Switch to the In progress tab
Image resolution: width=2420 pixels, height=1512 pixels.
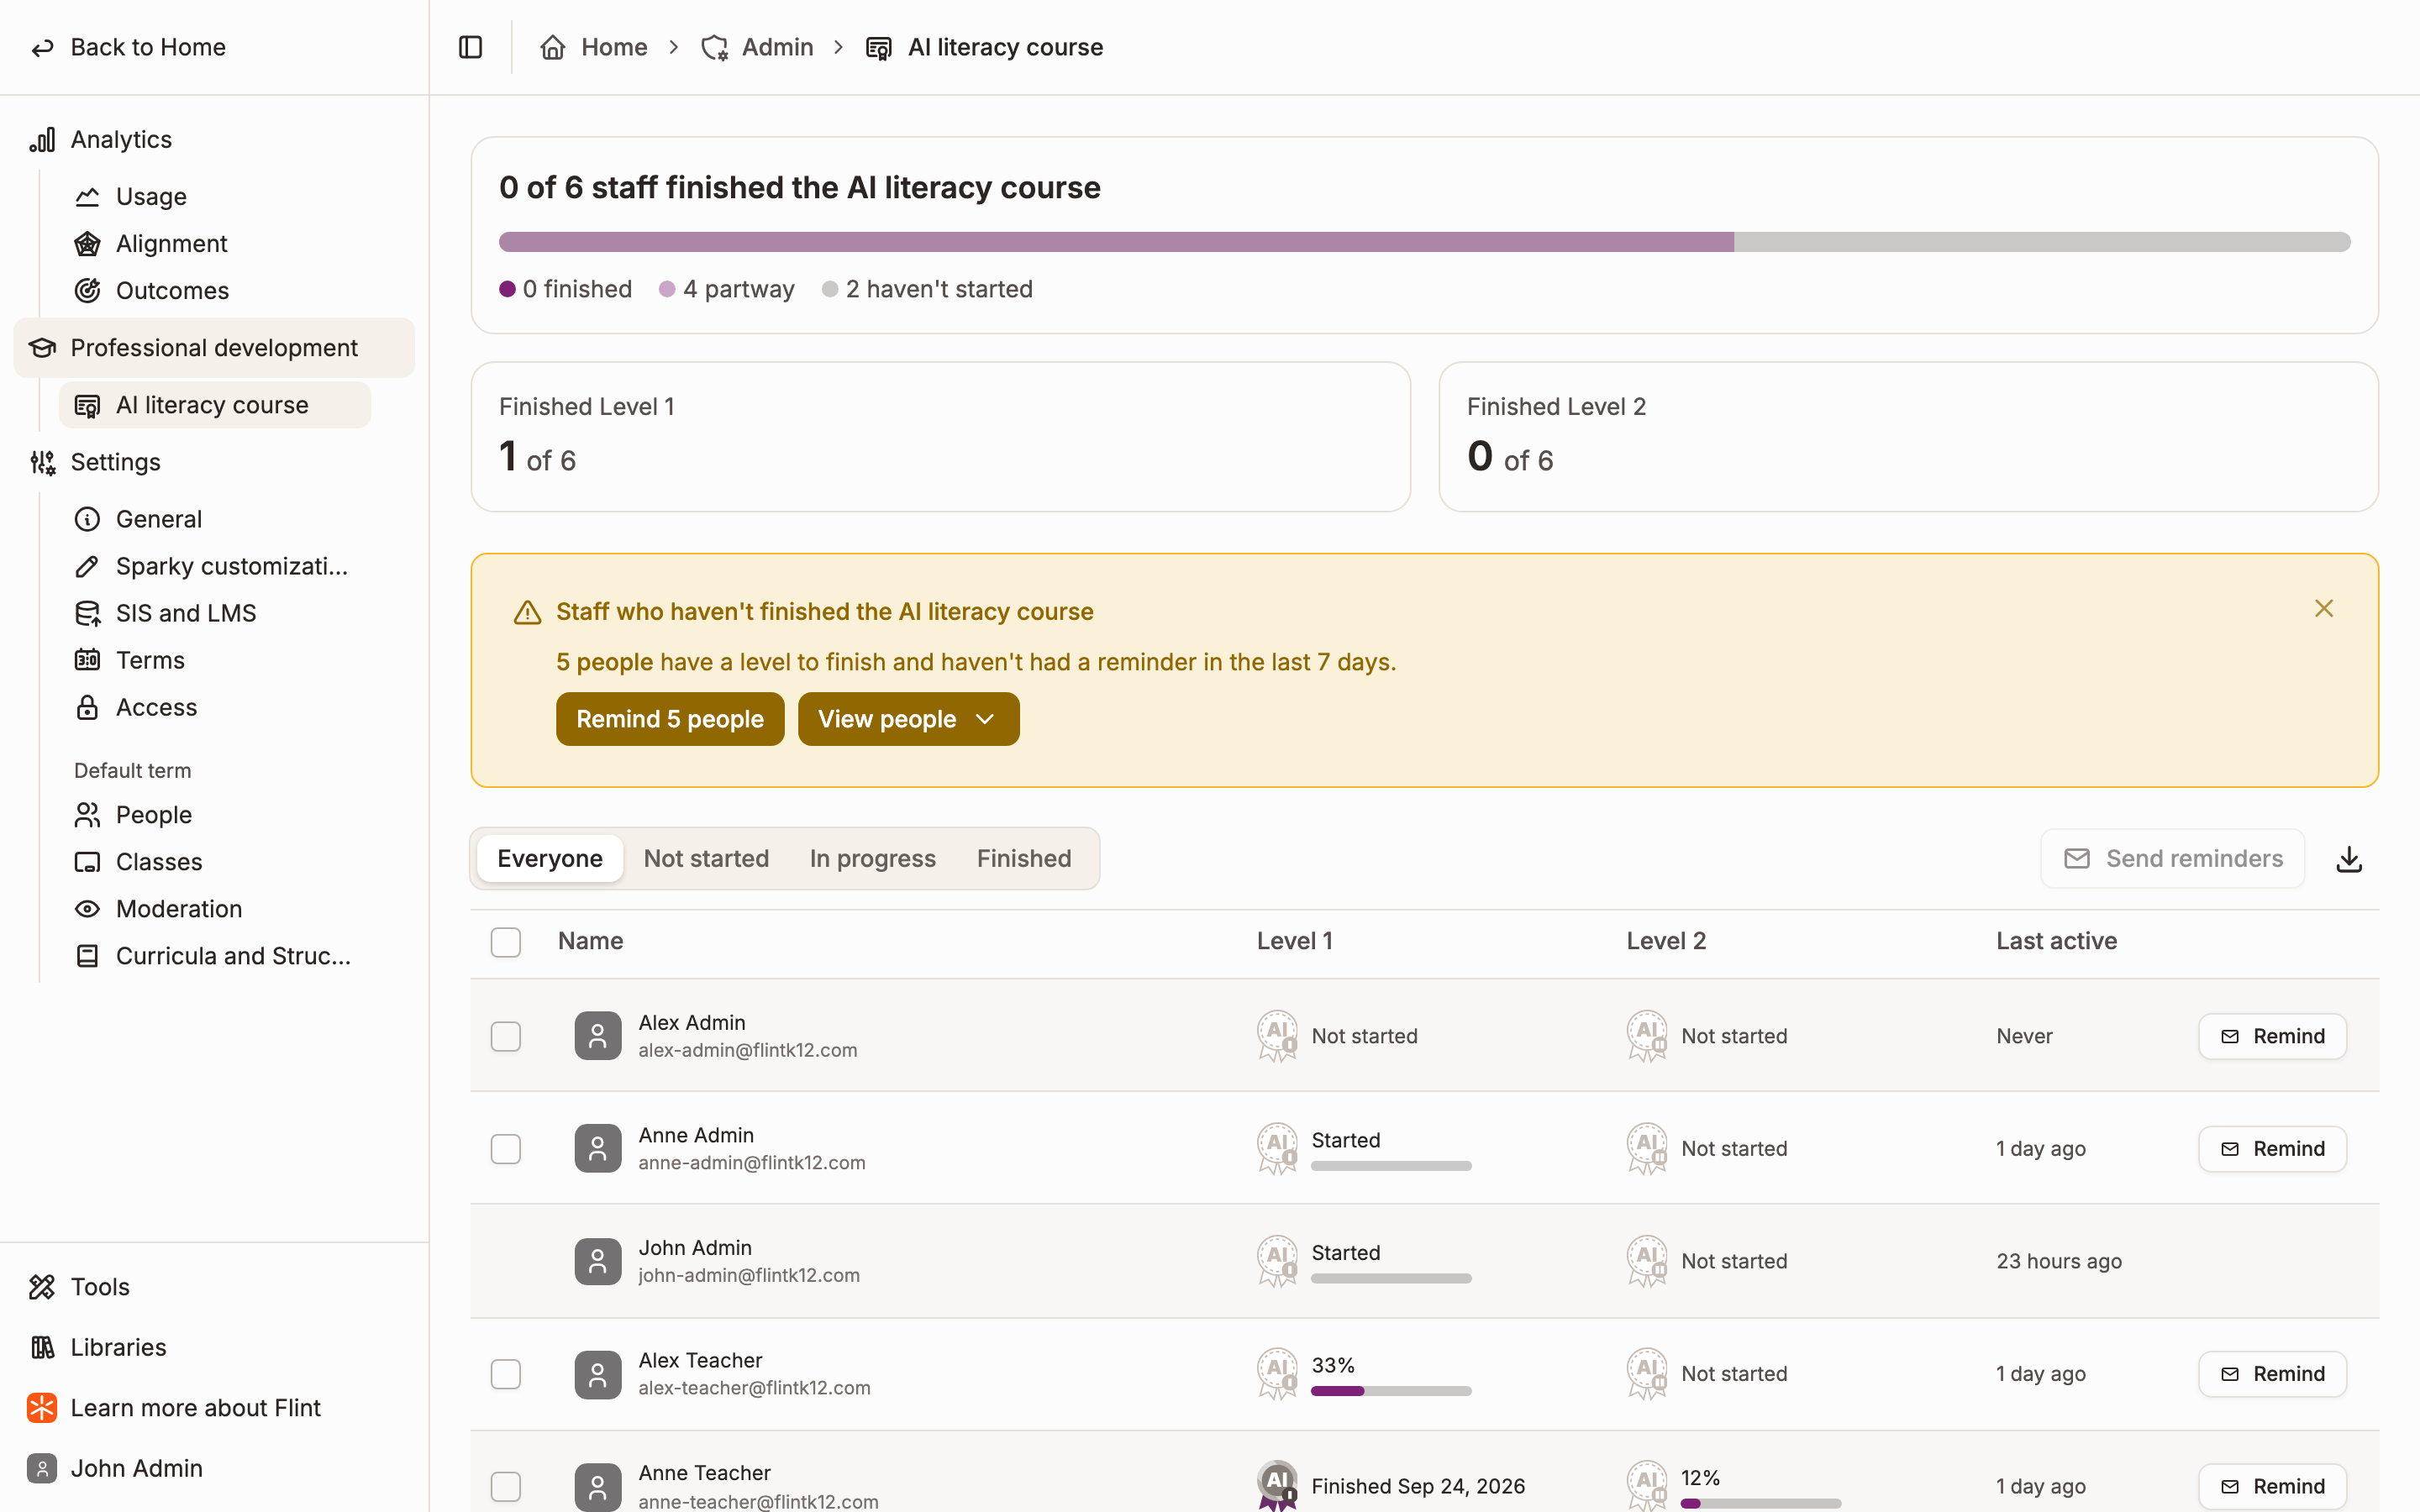coord(872,859)
